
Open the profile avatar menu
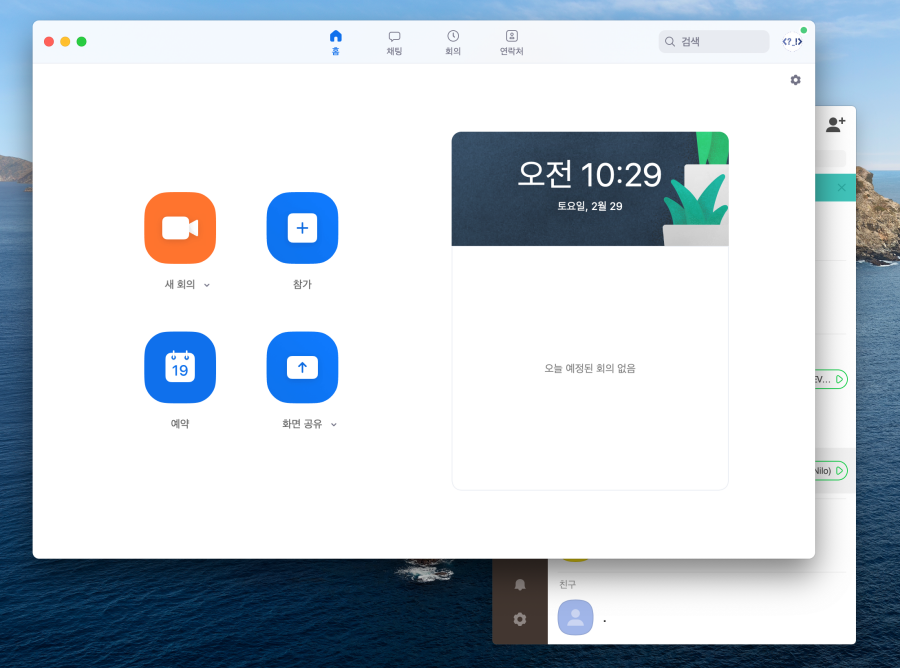[x=793, y=41]
